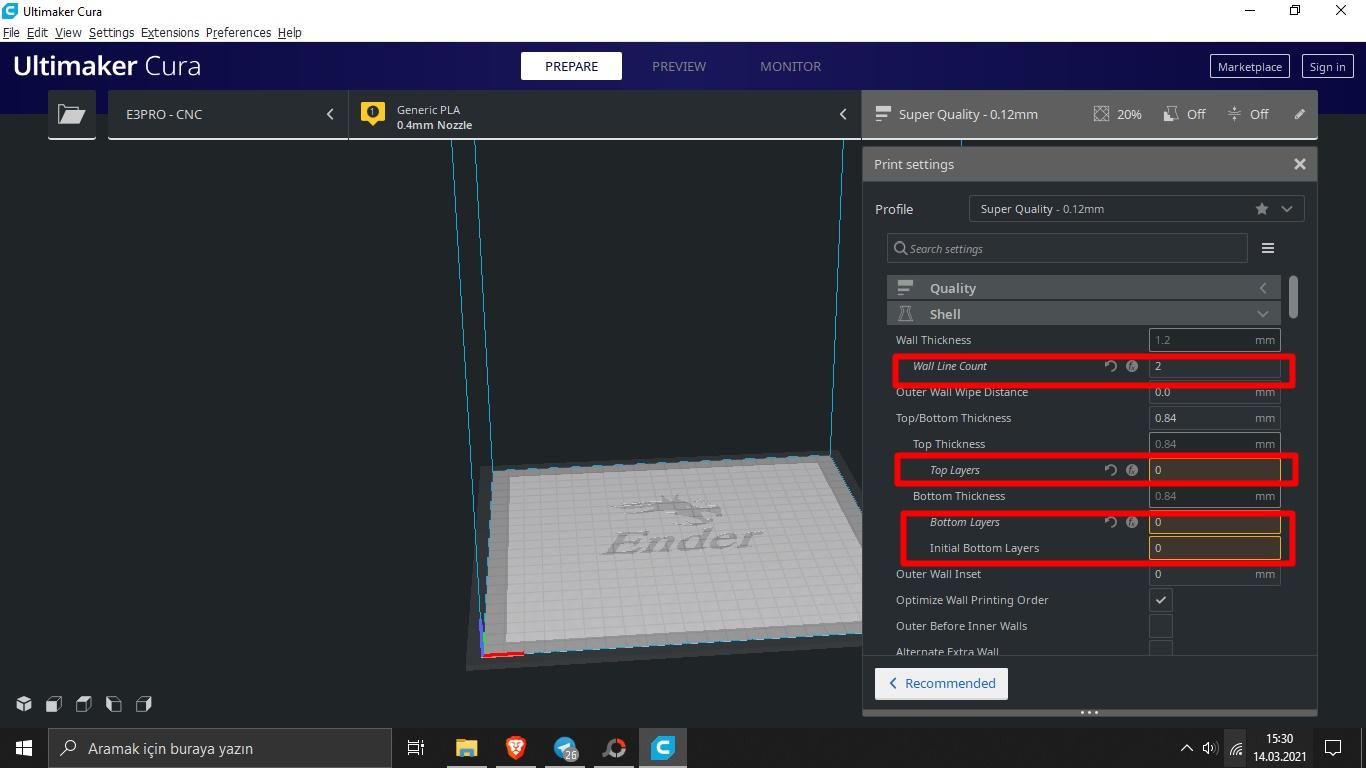1366x768 pixels.
Task: Open file folder icon
Action: (72, 114)
